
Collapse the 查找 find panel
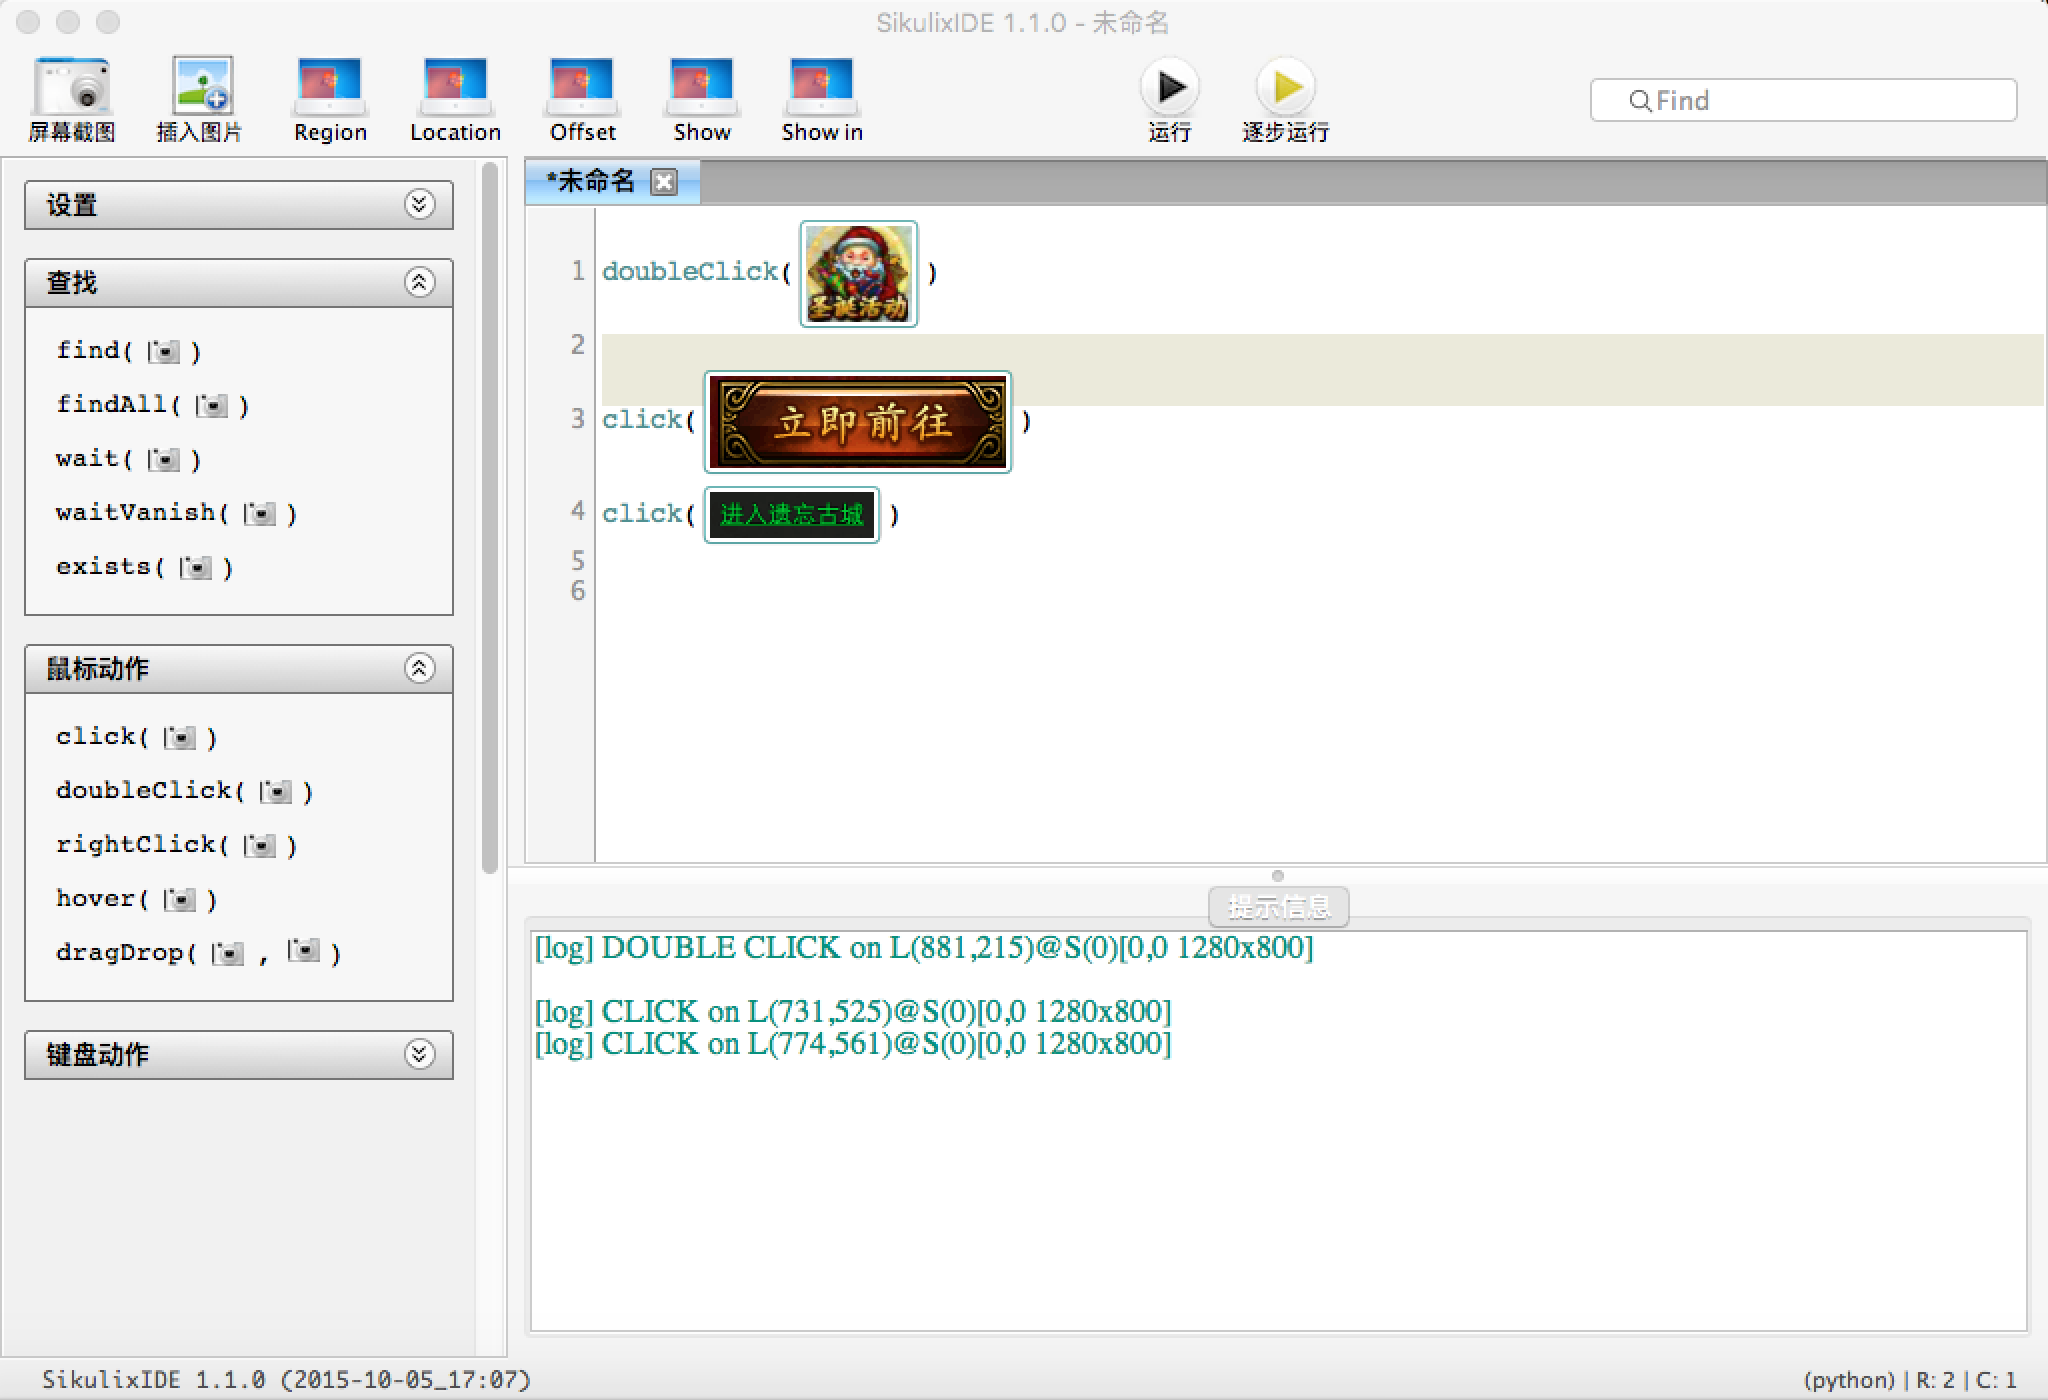click(419, 282)
